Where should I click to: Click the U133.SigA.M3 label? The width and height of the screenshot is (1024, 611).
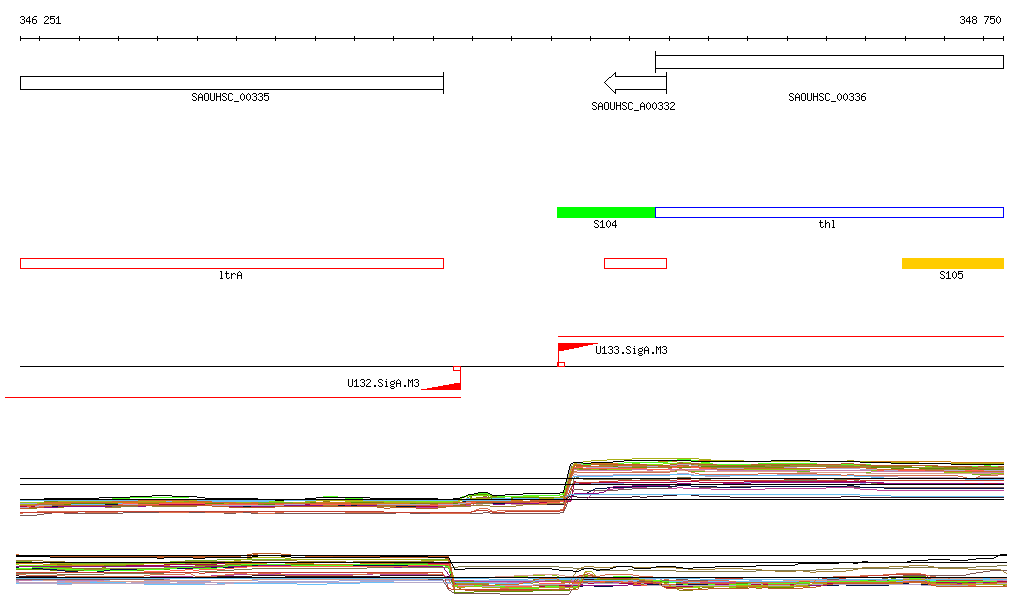[632, 351]
